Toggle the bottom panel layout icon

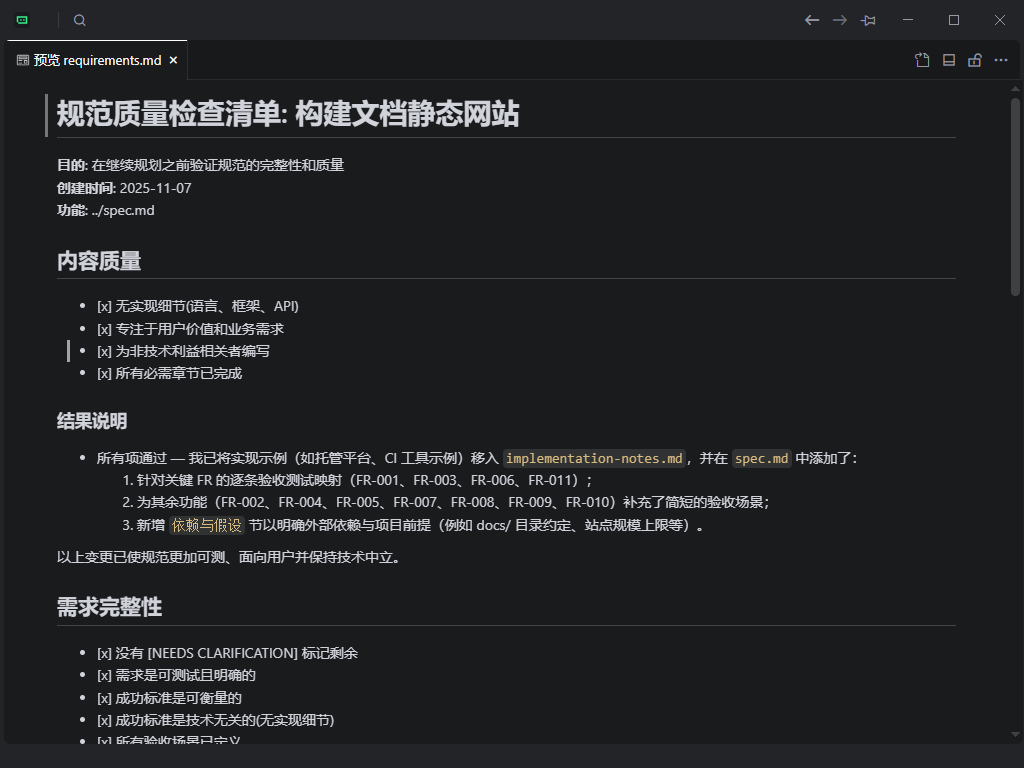click(949, 60)
